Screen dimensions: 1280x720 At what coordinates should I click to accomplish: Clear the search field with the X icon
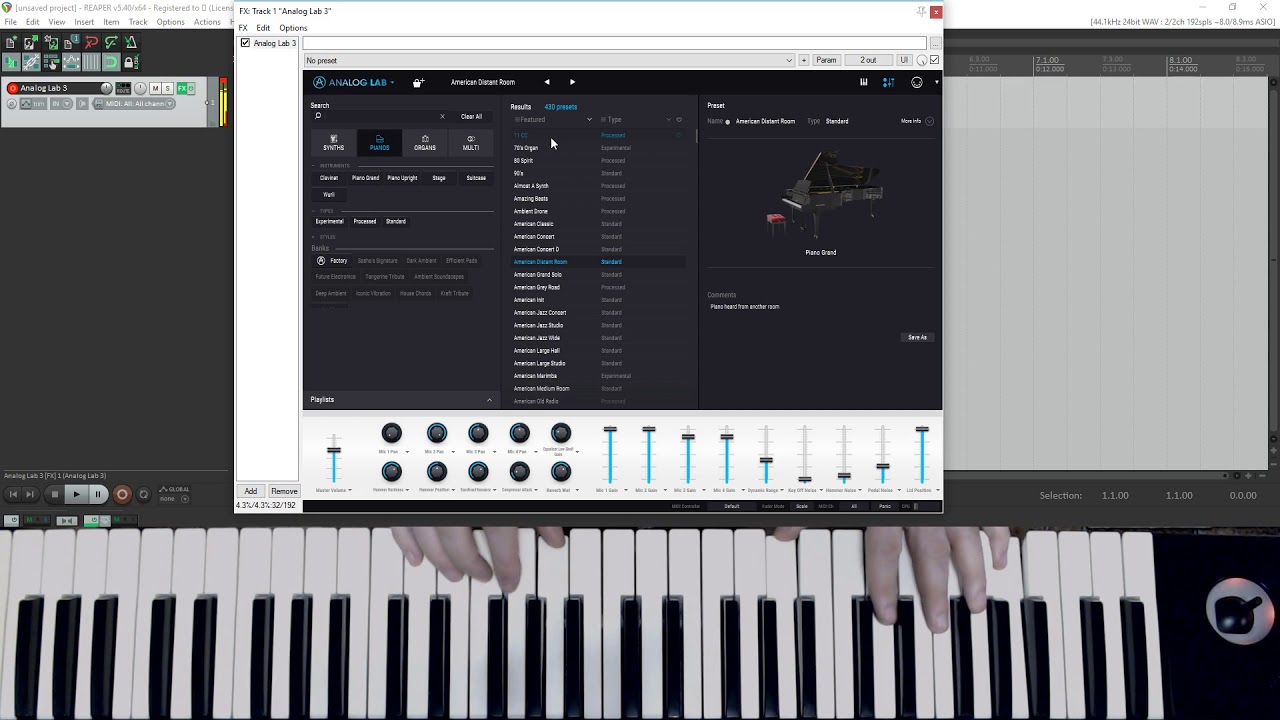coord(442,116)
